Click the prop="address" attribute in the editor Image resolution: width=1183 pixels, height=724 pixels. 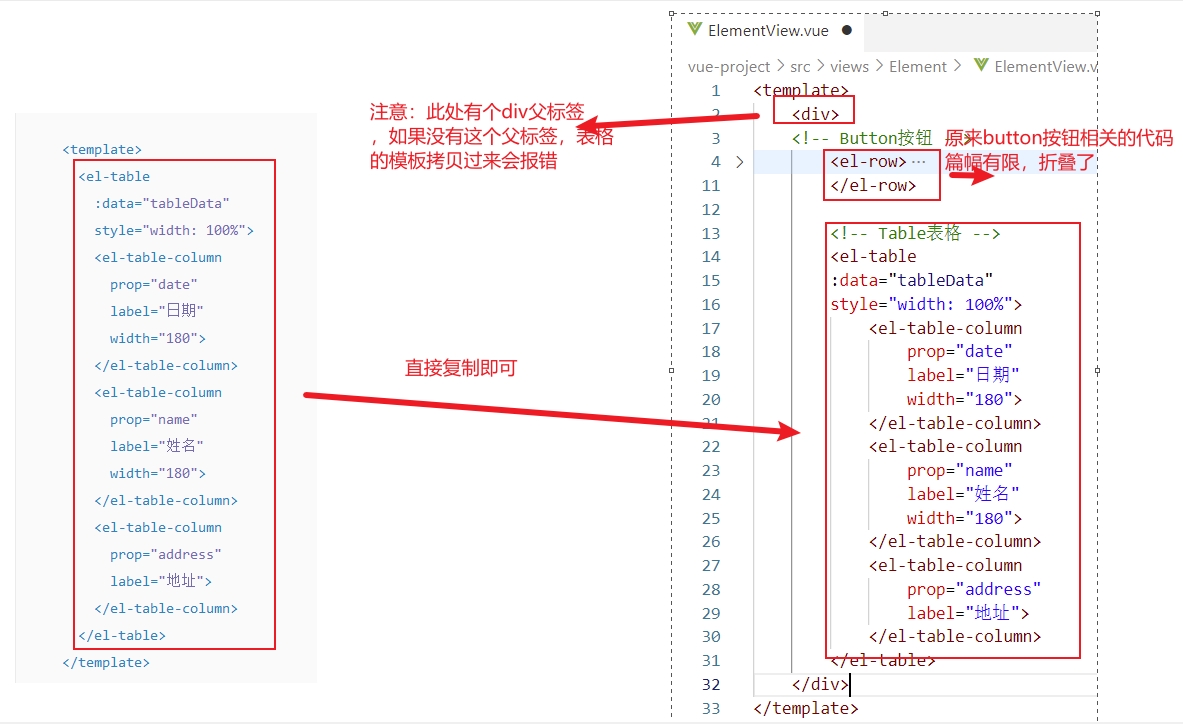(x=973, y=589)
